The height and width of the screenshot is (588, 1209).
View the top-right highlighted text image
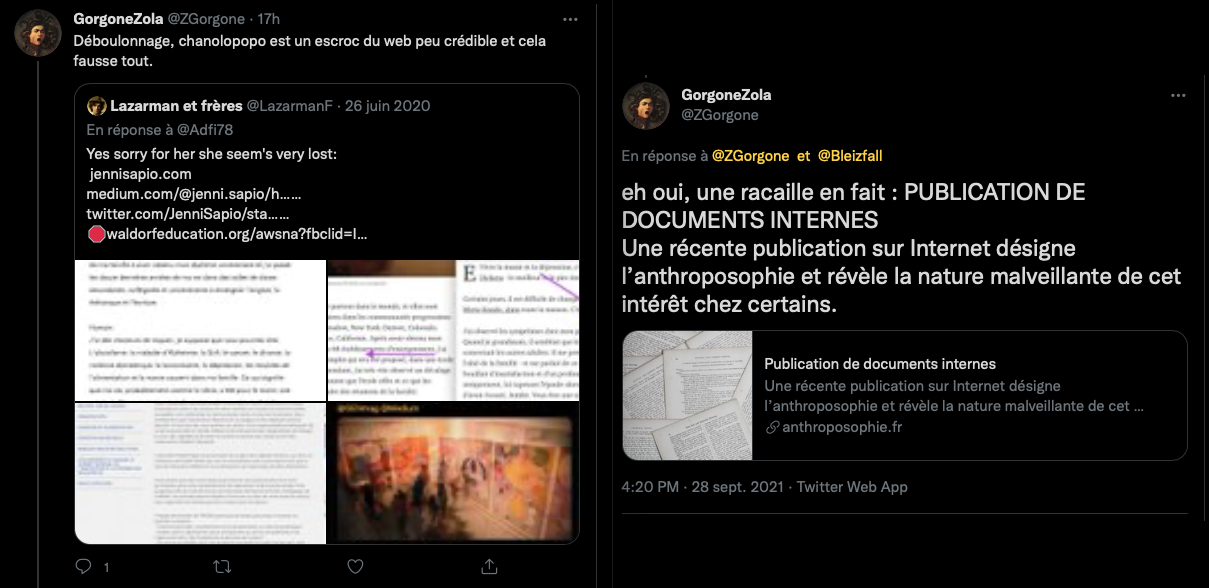(x=454, y=330)
